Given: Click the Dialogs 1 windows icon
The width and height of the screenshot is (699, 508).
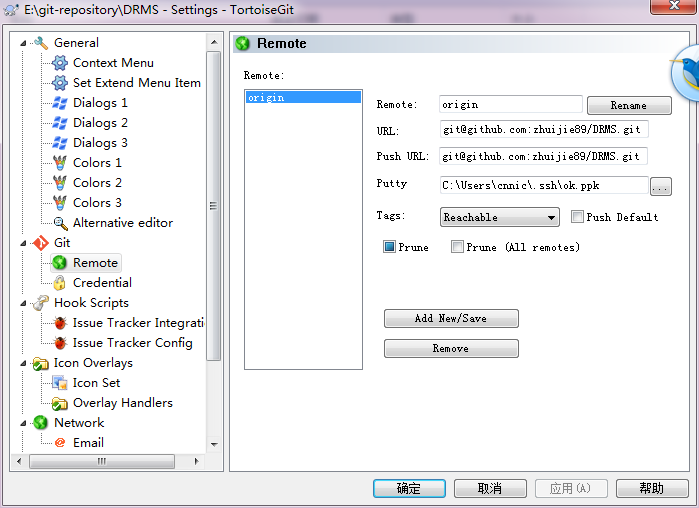Looking at the screenshot, I should (x=60, y=103).
